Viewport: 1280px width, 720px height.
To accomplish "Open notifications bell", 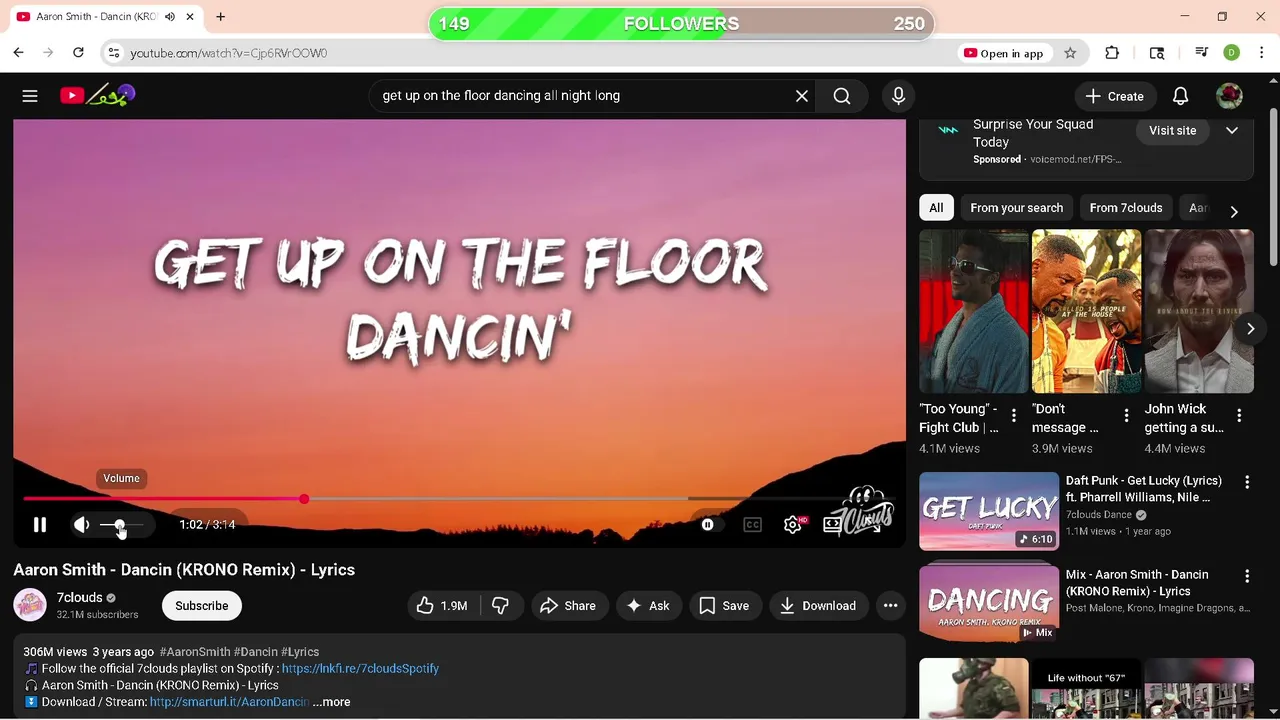I will 1180,96.
